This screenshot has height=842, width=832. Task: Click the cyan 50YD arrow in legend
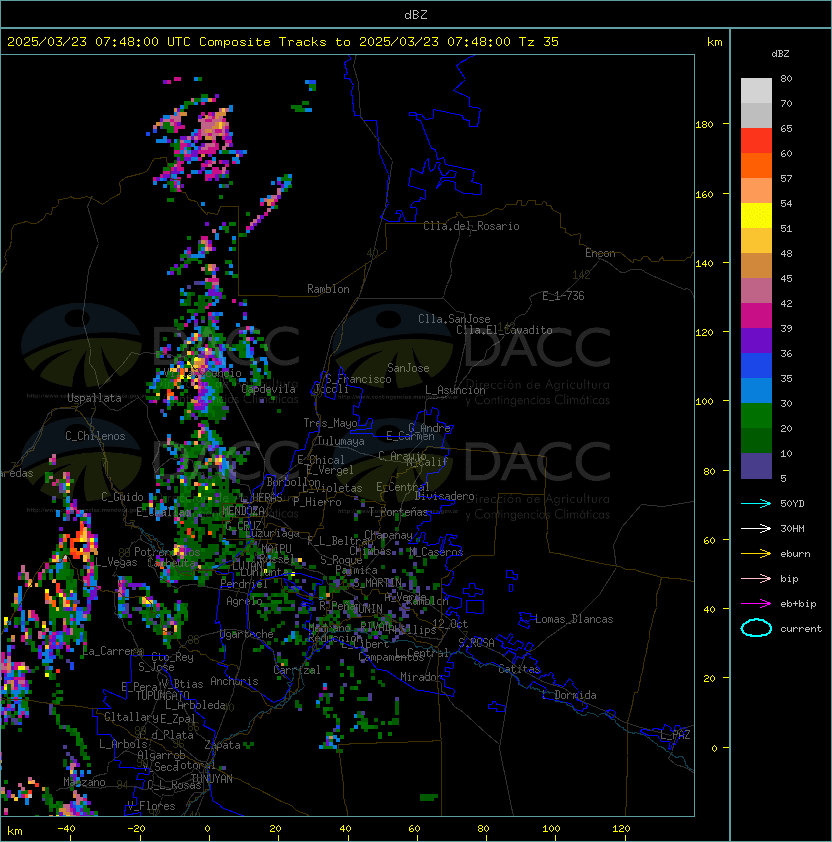point(756,503)
